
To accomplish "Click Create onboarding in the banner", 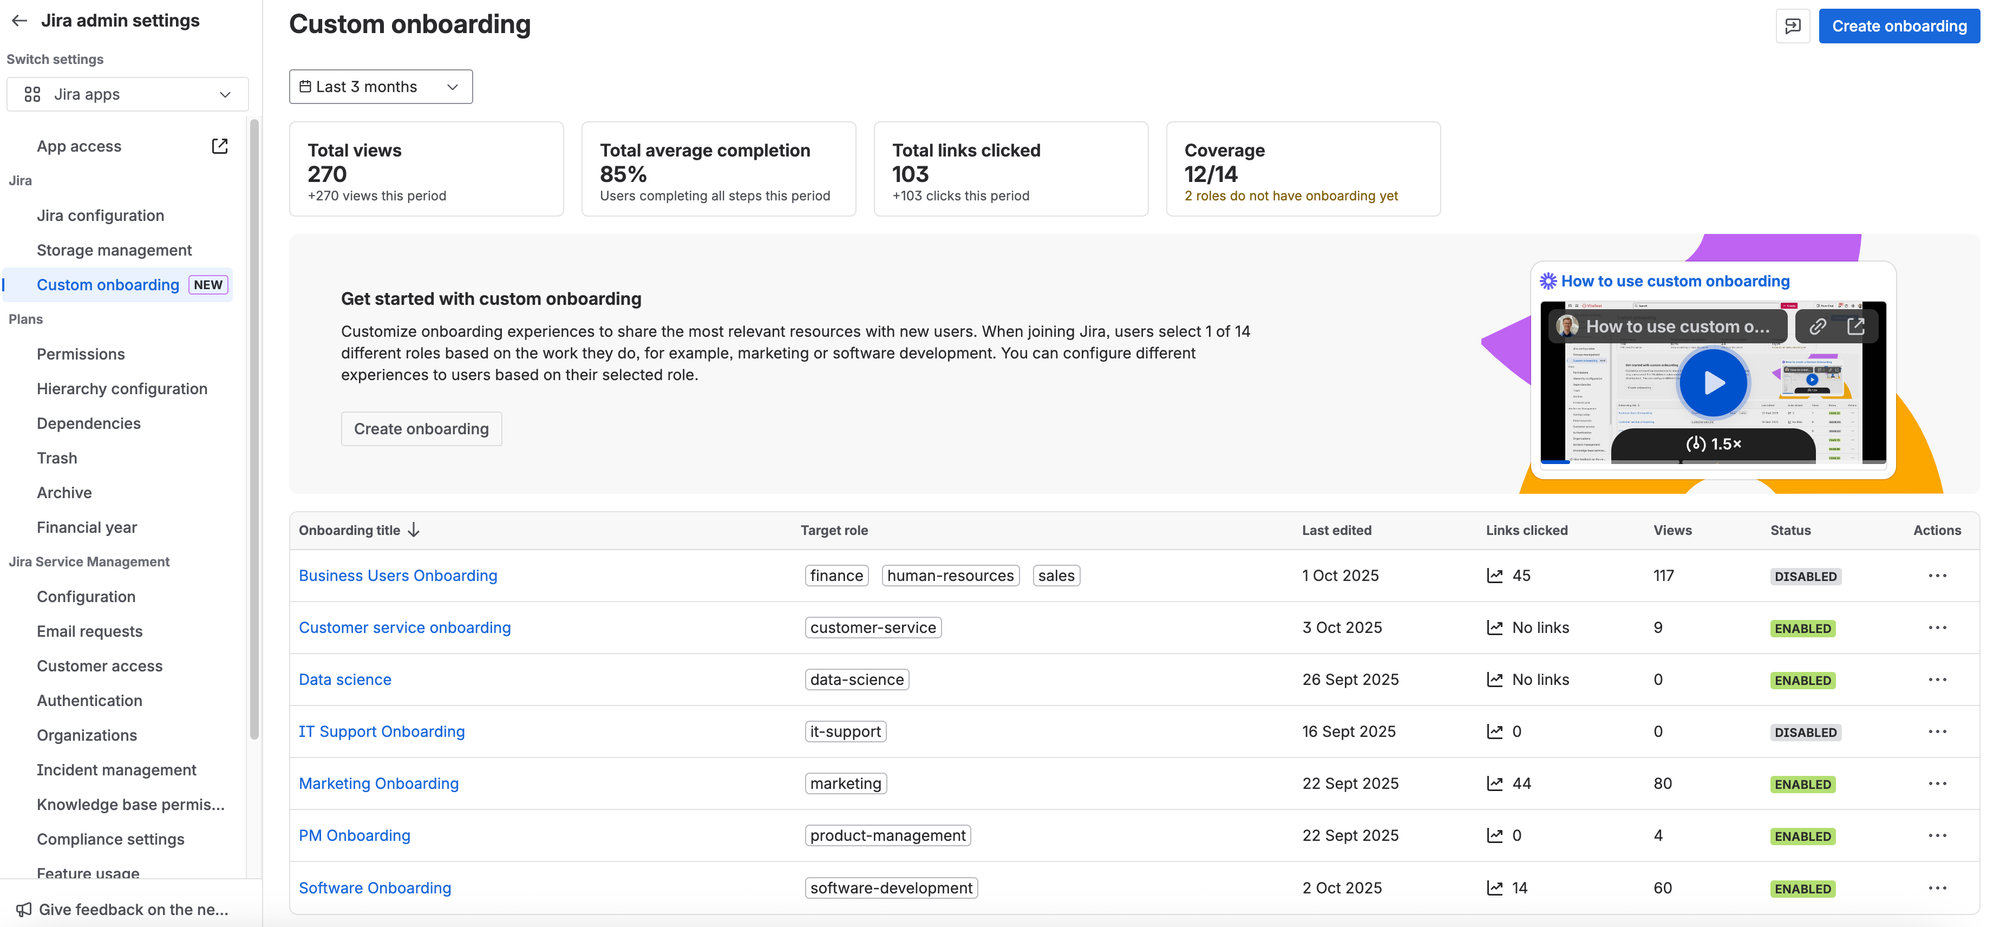I will (x=421, y=428).
